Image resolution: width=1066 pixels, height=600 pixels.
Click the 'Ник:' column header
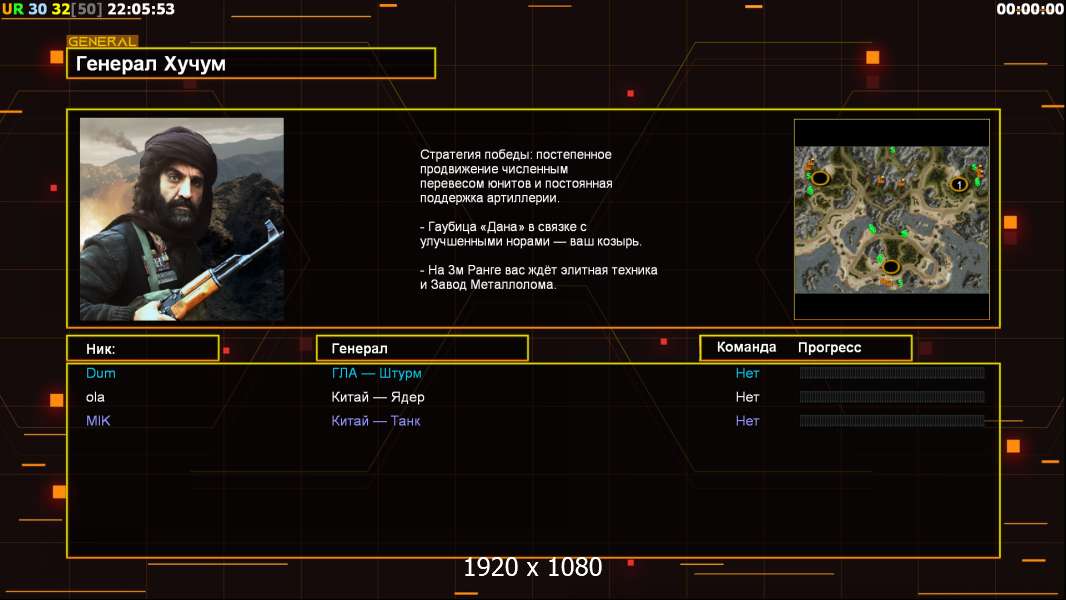[x=143, y=349]
